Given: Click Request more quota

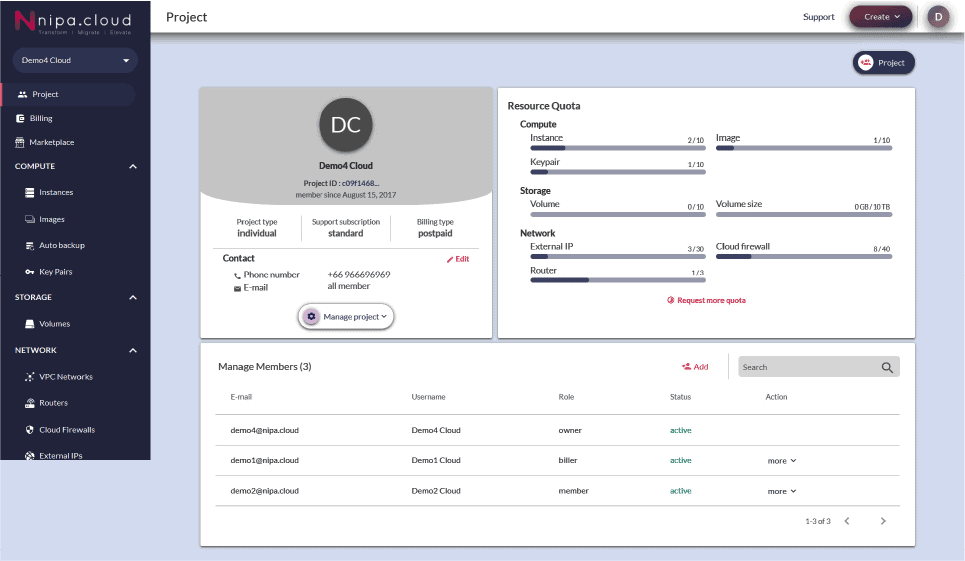Looking at the screenshot, I should tap(707, 300).
